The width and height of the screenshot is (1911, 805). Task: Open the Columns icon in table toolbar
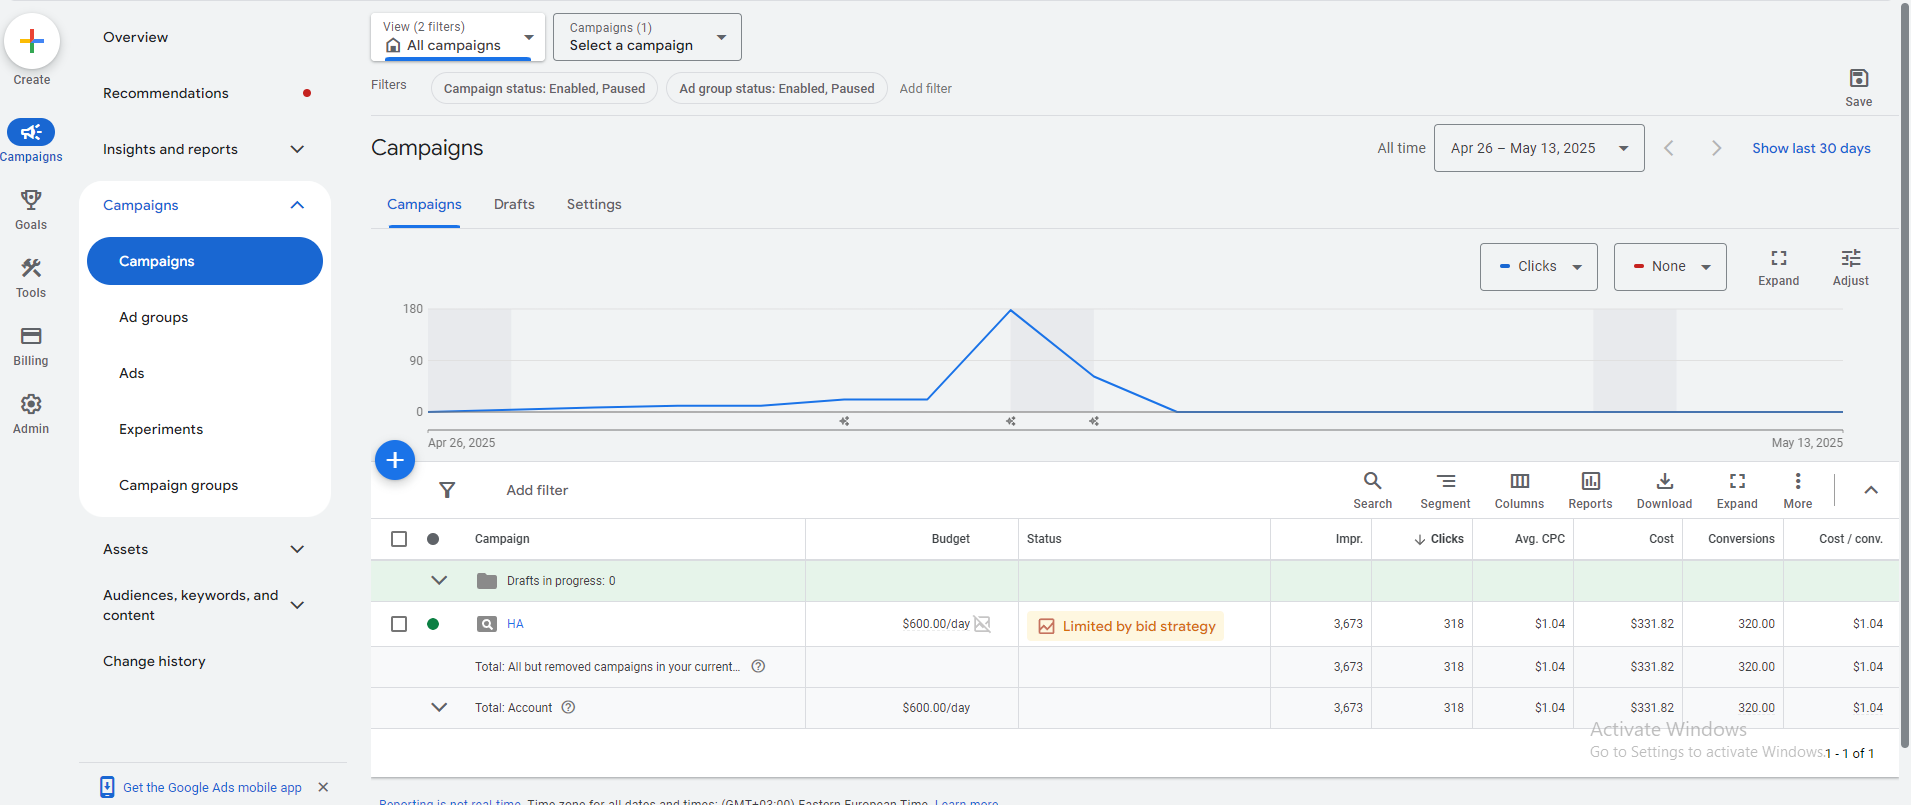tap(1519, 481)
